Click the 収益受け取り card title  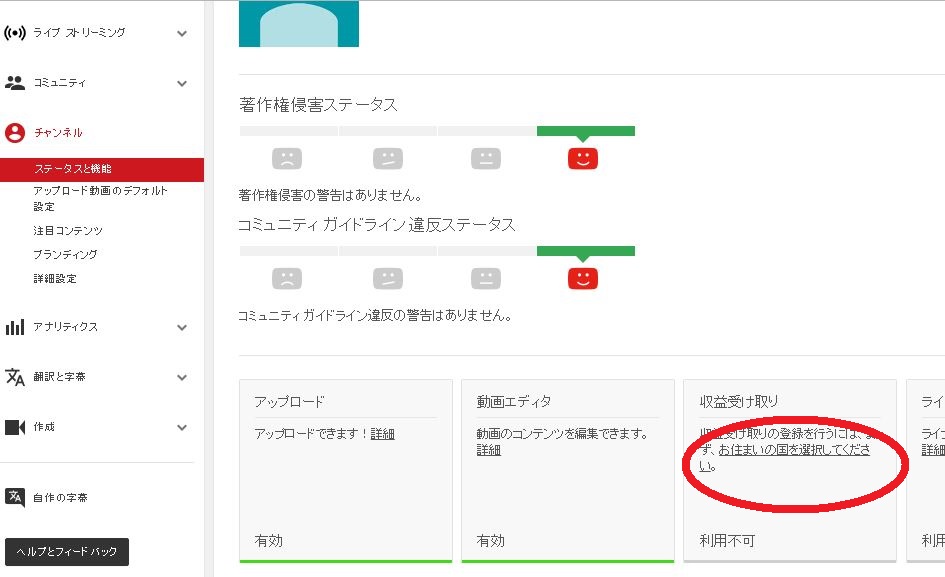click(x=739, y=402)
